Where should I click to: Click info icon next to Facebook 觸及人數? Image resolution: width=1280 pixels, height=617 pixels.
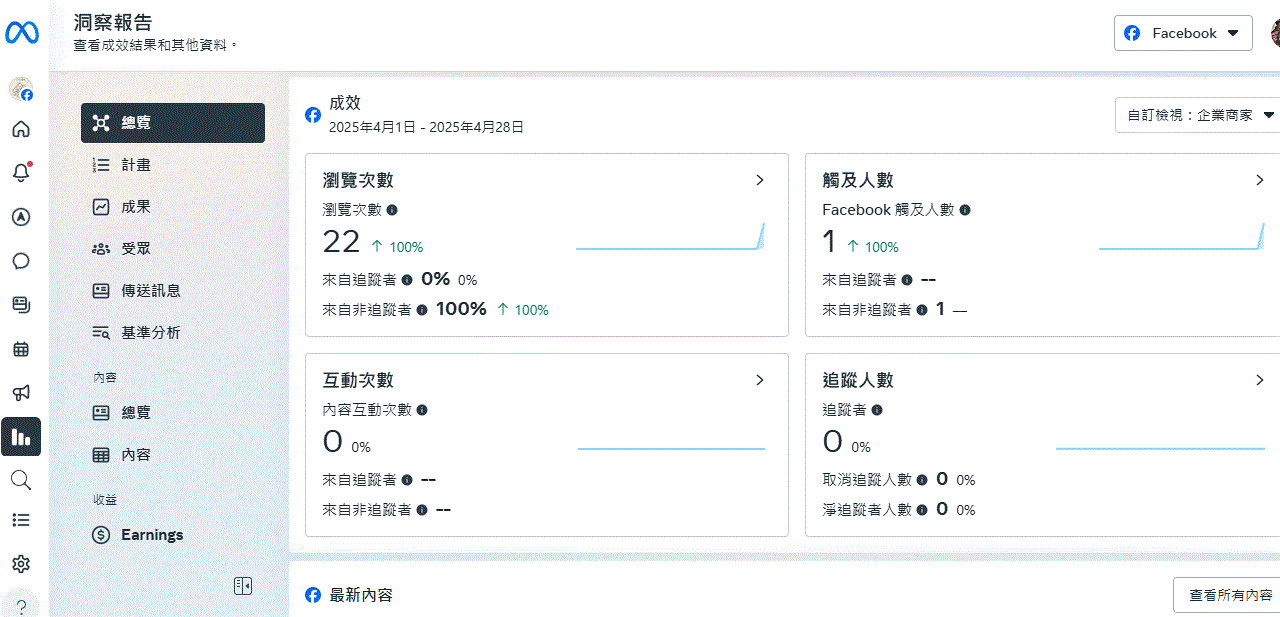point(965,210)
